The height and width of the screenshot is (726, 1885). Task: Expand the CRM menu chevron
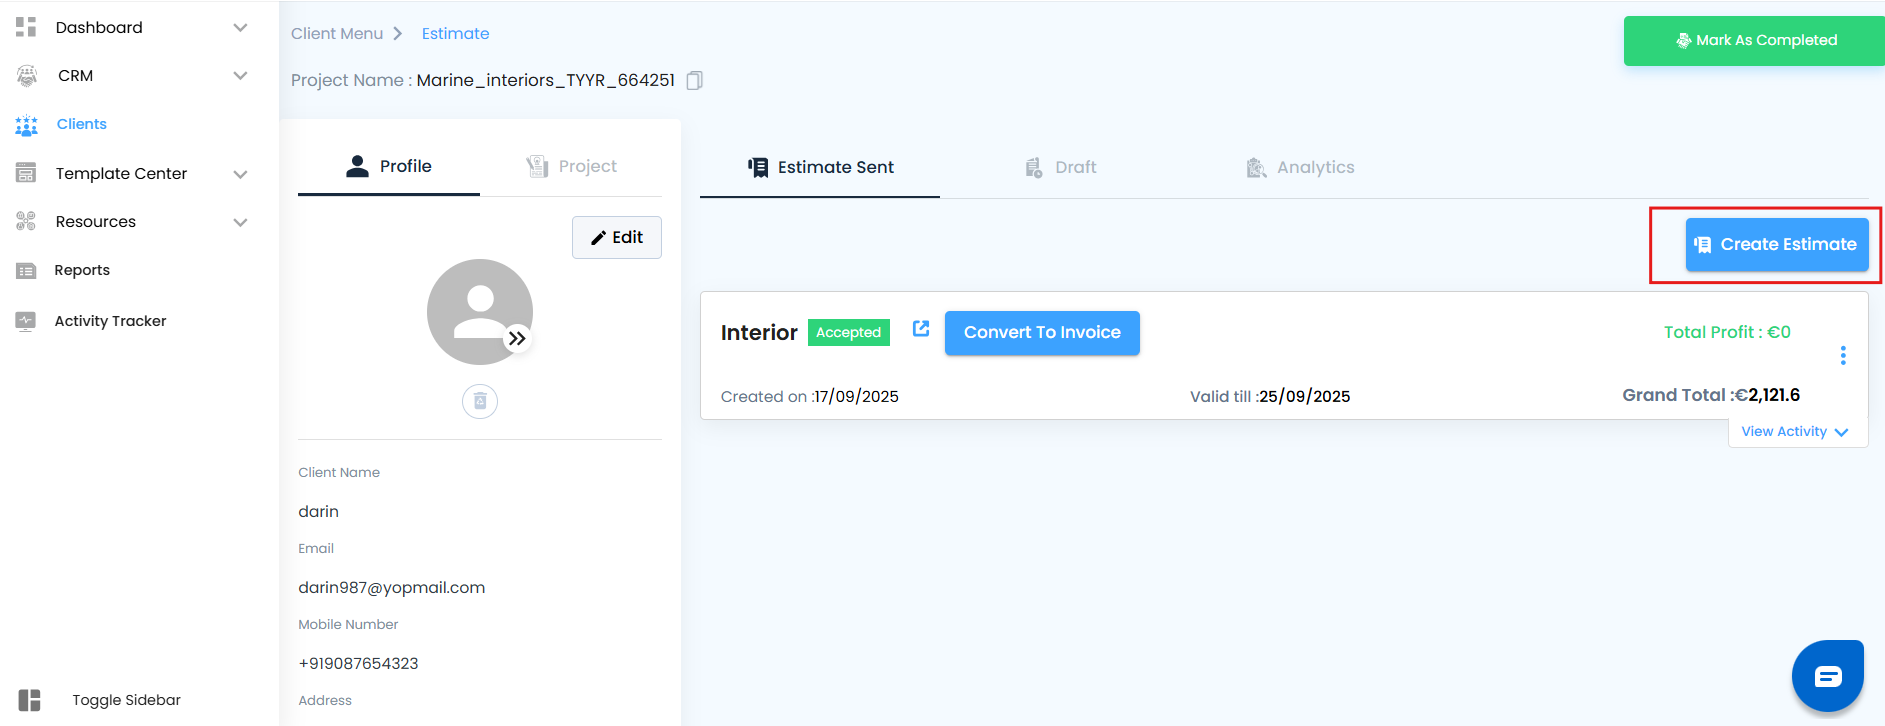[x=240, y=76]
